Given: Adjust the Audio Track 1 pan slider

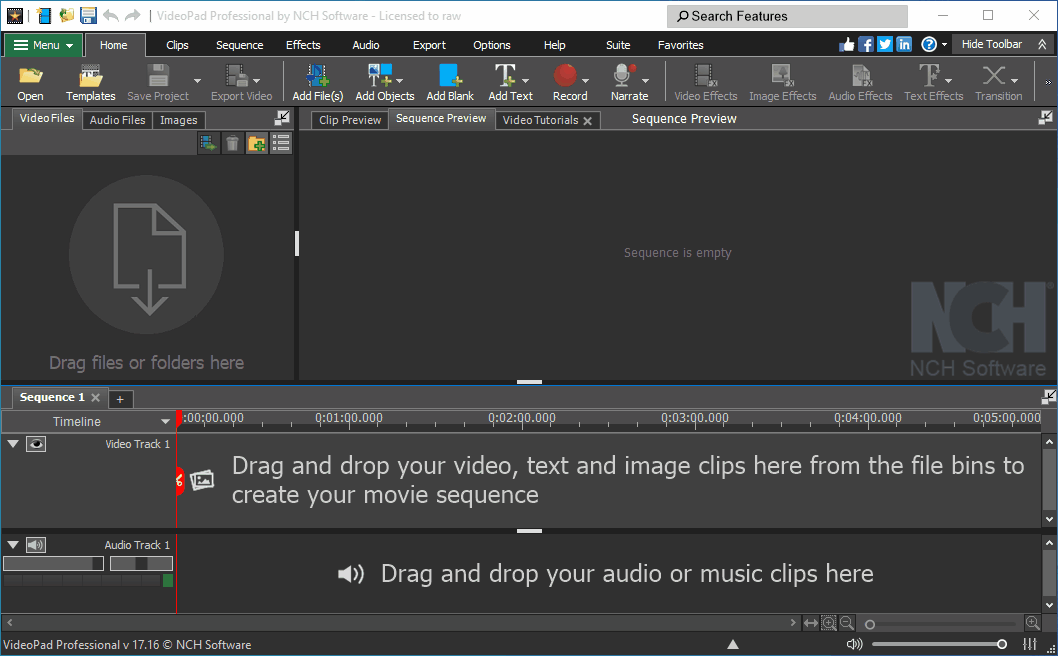Looking at the screenshot, I should point(141,564).
